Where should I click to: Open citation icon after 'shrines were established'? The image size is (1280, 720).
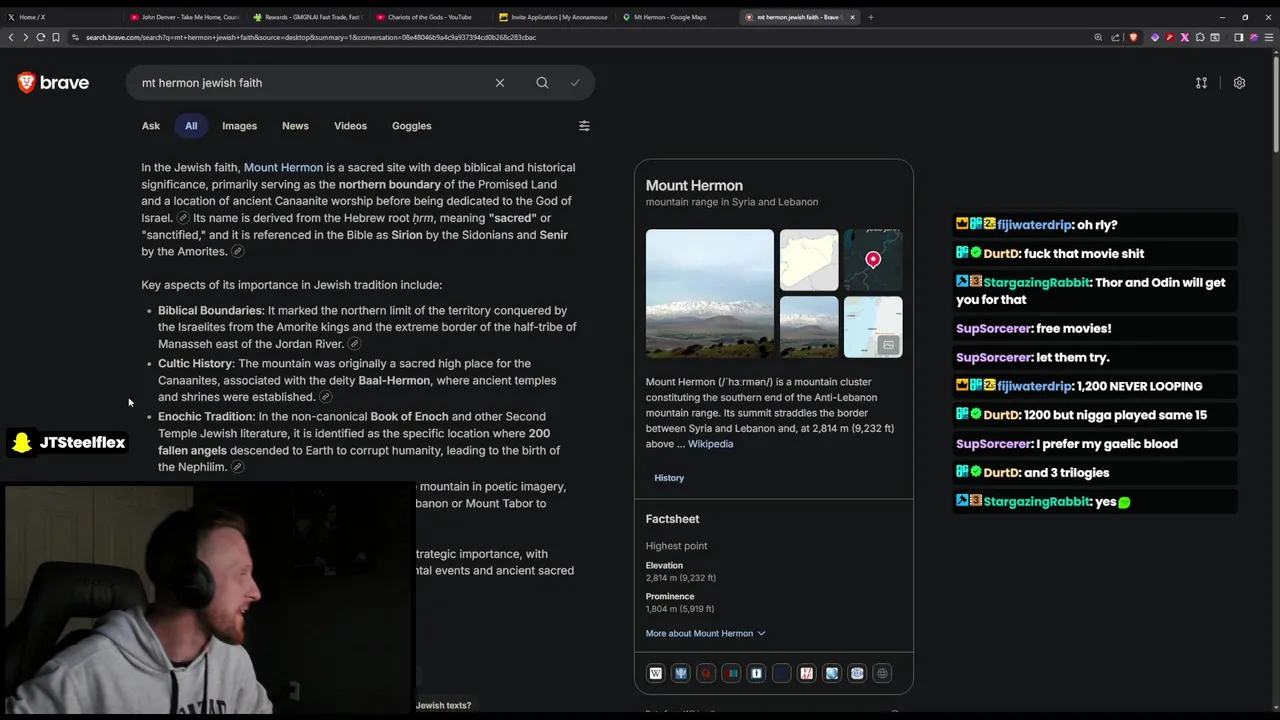(x=325, y=397)
